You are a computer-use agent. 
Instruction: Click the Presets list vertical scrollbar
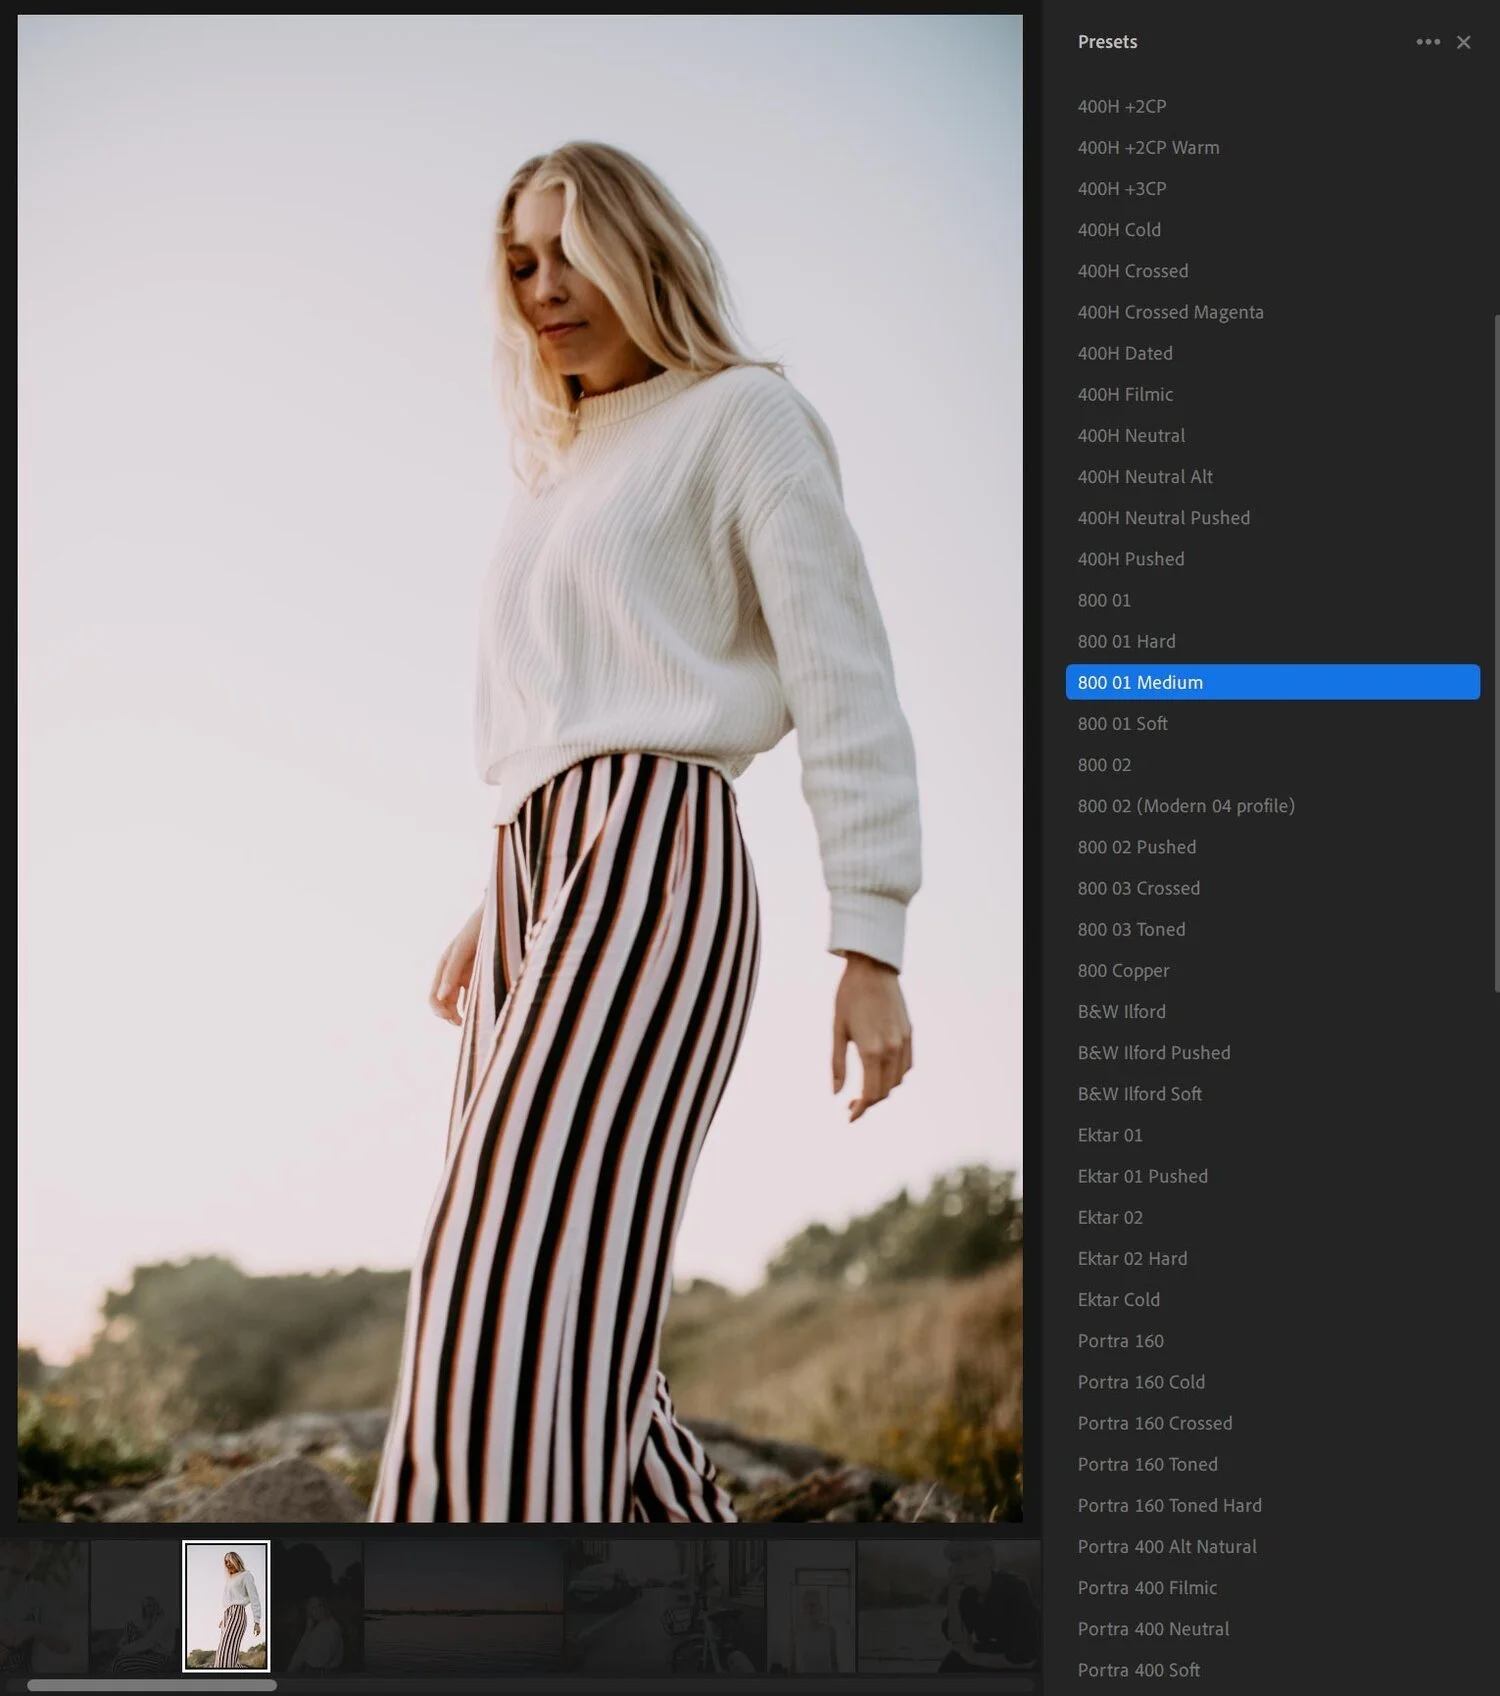coord(1496,653)
